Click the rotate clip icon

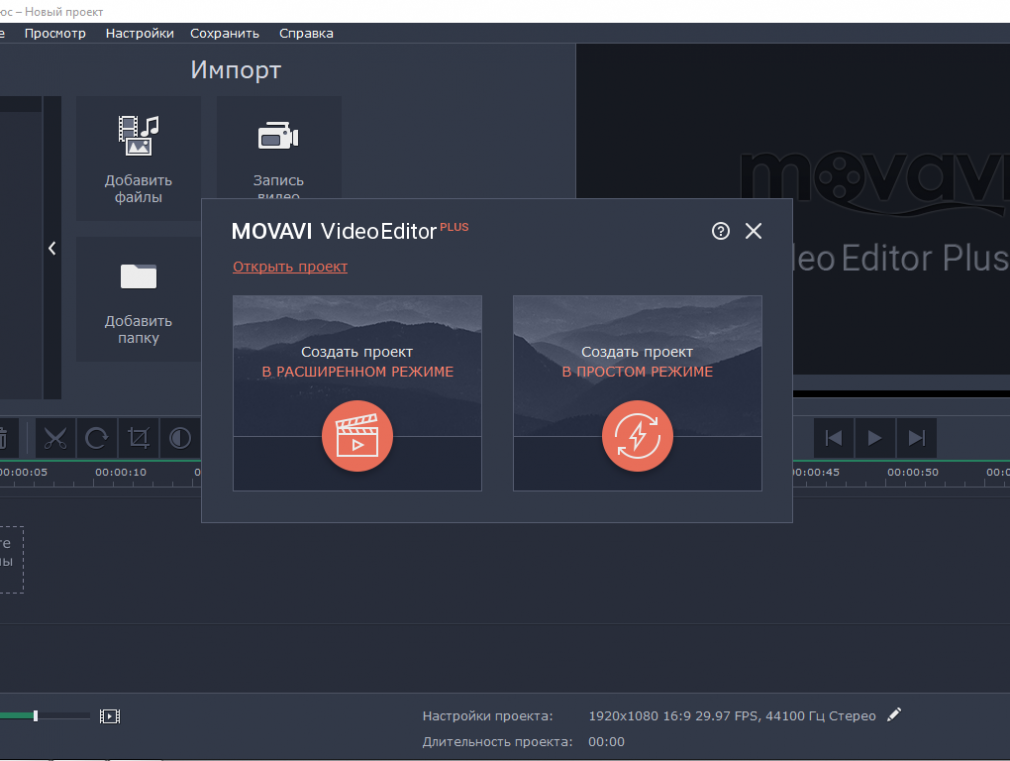click(x=97, y=438)
